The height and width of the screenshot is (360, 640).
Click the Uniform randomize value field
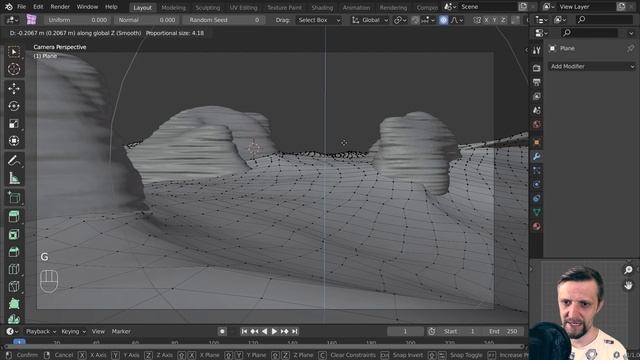(x=78, y=20)
